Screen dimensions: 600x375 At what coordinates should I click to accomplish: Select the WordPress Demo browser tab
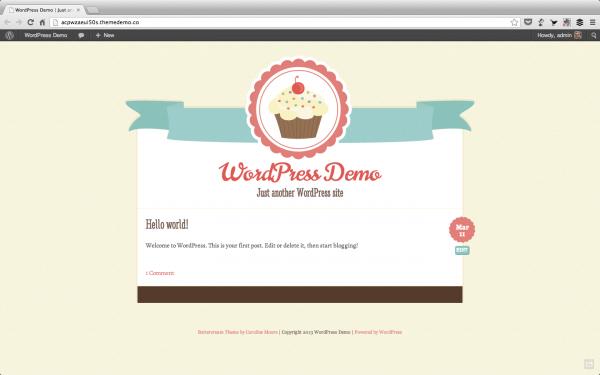coord(44,10)
